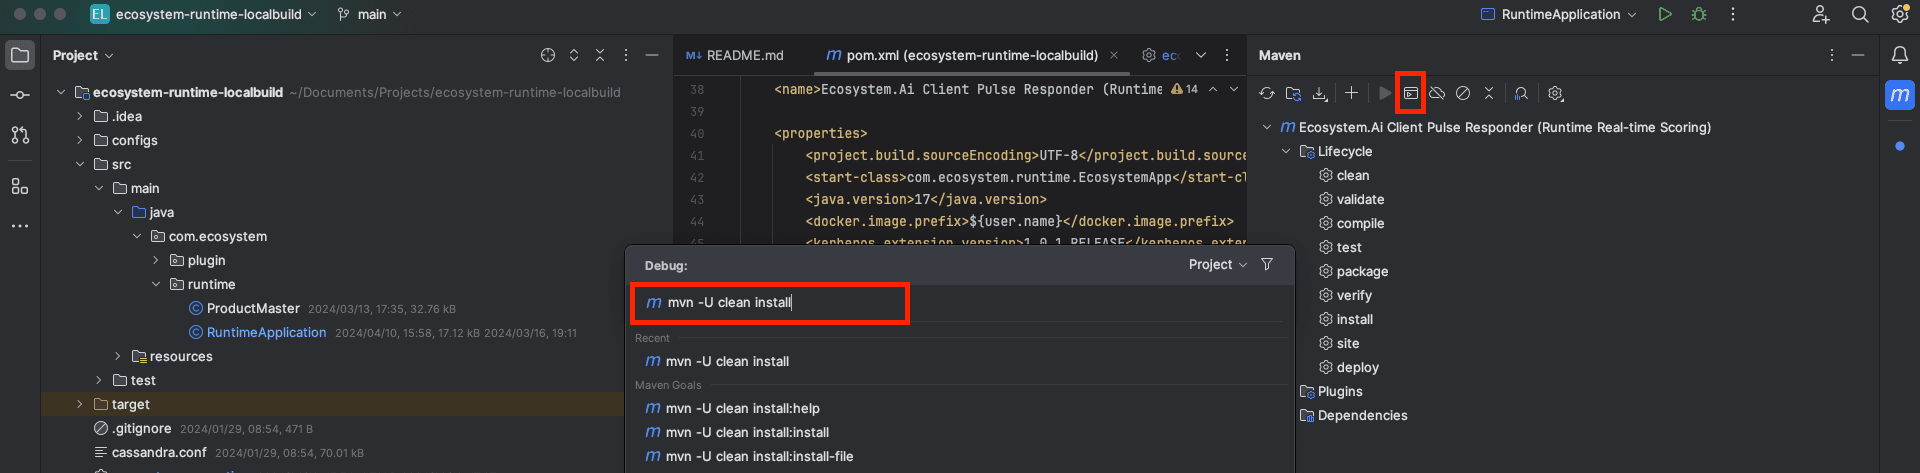
Task: Show more tool windows ellipsis
Action: (x=20, y=226)
